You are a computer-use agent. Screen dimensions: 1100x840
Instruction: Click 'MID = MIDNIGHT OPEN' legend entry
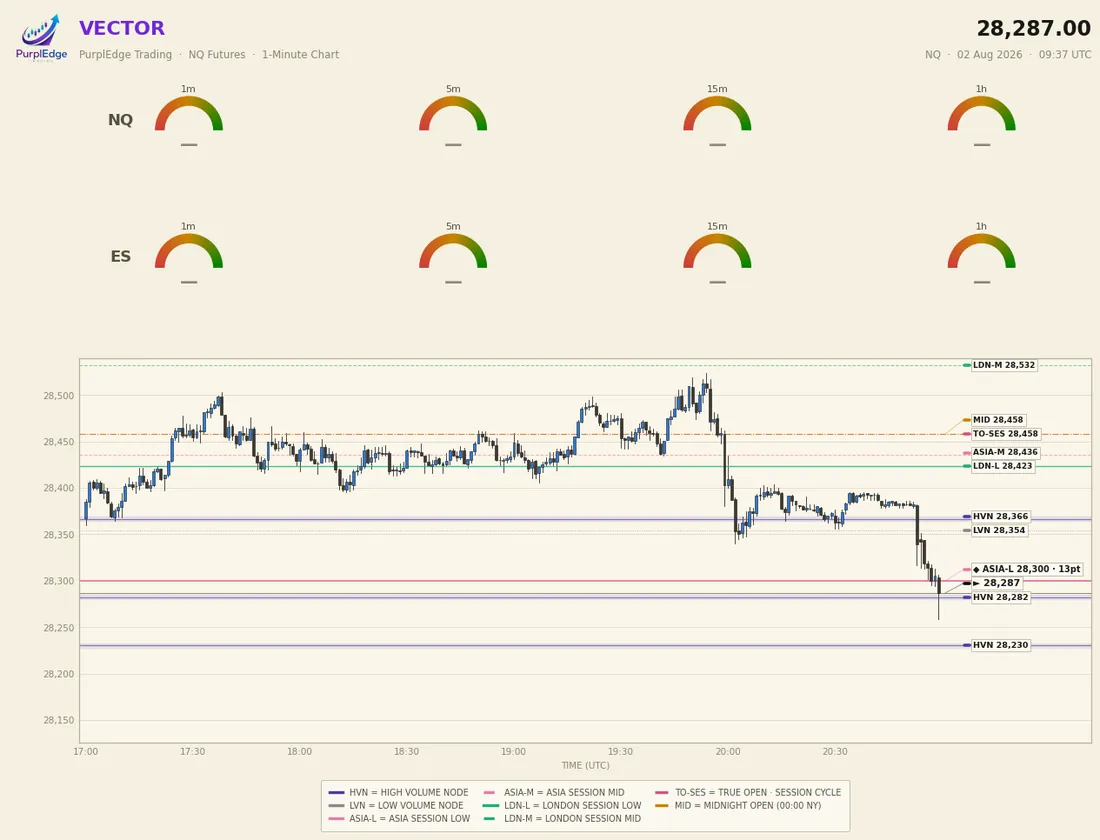[x=737, y=806]
